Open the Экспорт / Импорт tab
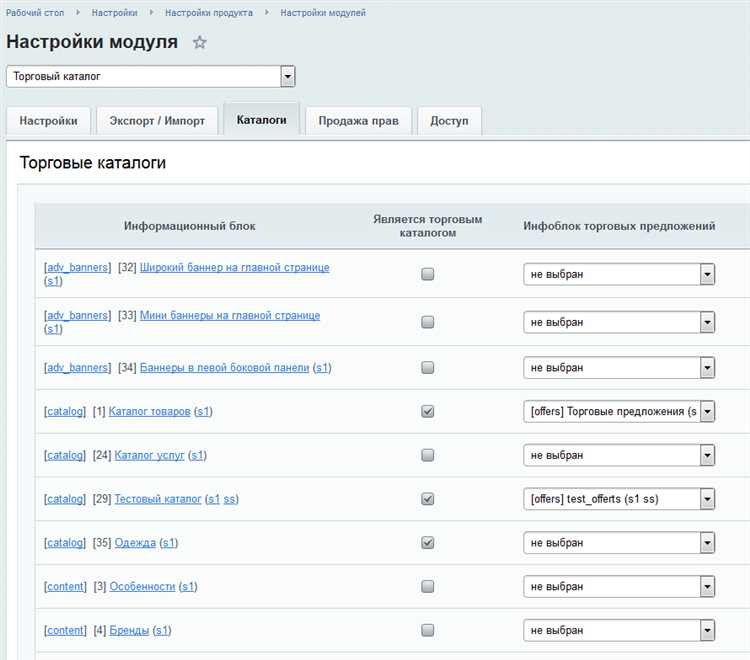The height and width of the screenshot is (660, 750). click(x=157, y=121)
